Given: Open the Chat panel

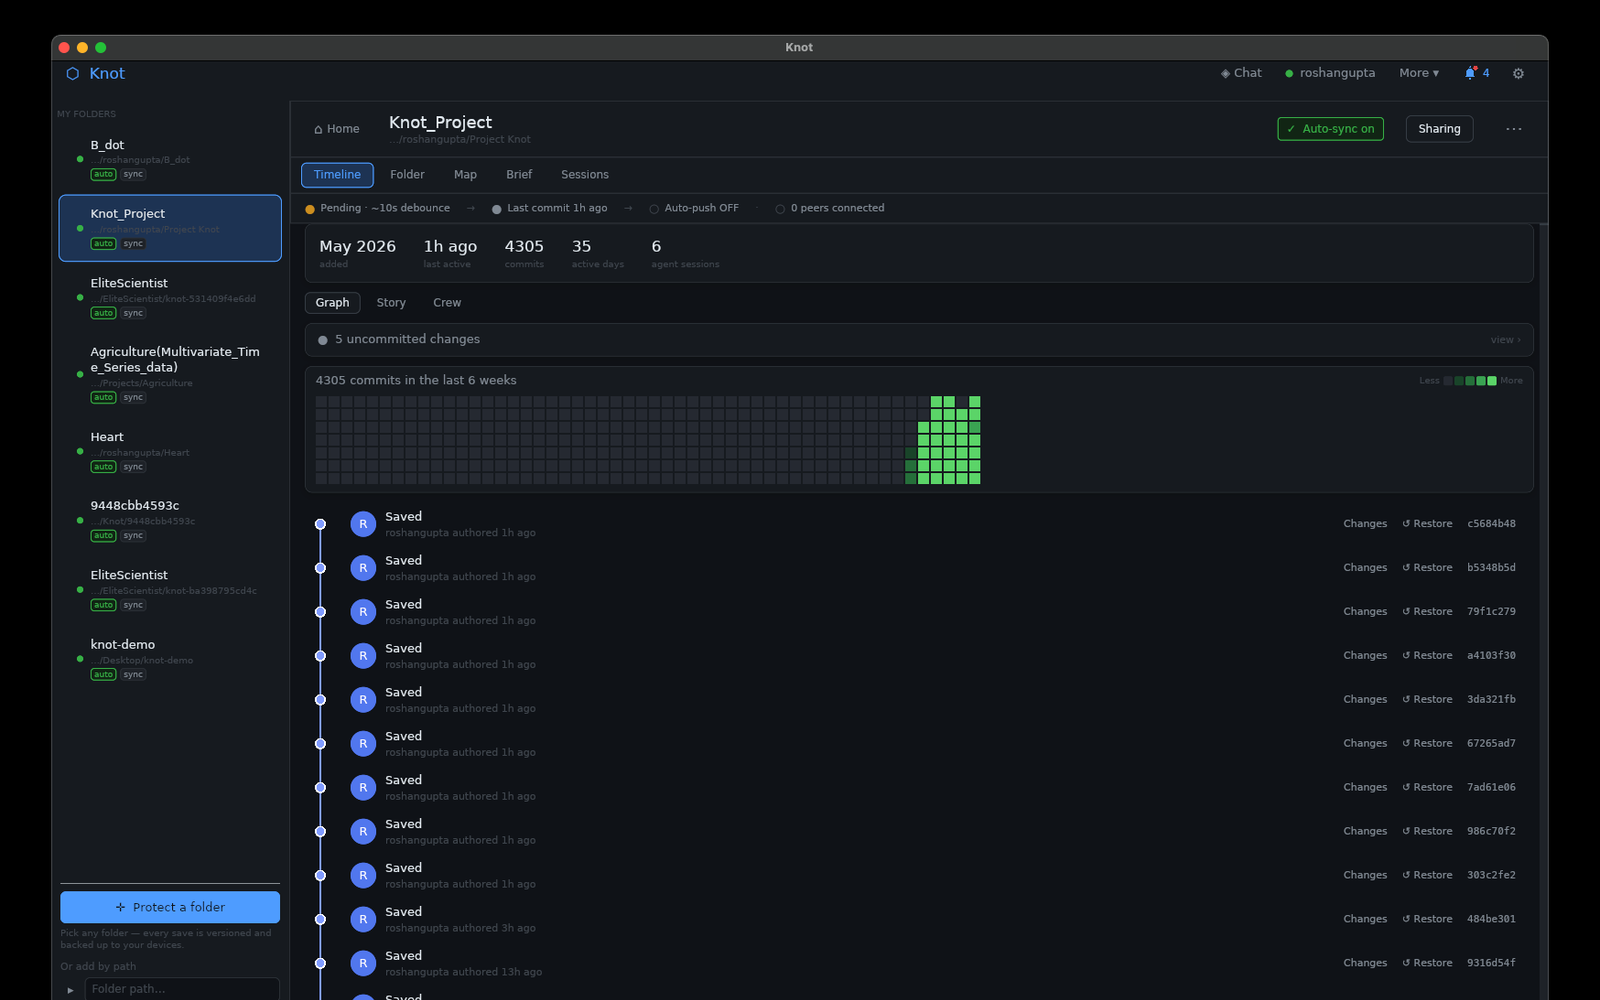Looking at the screenshot, I should (x=1241, y=73).
